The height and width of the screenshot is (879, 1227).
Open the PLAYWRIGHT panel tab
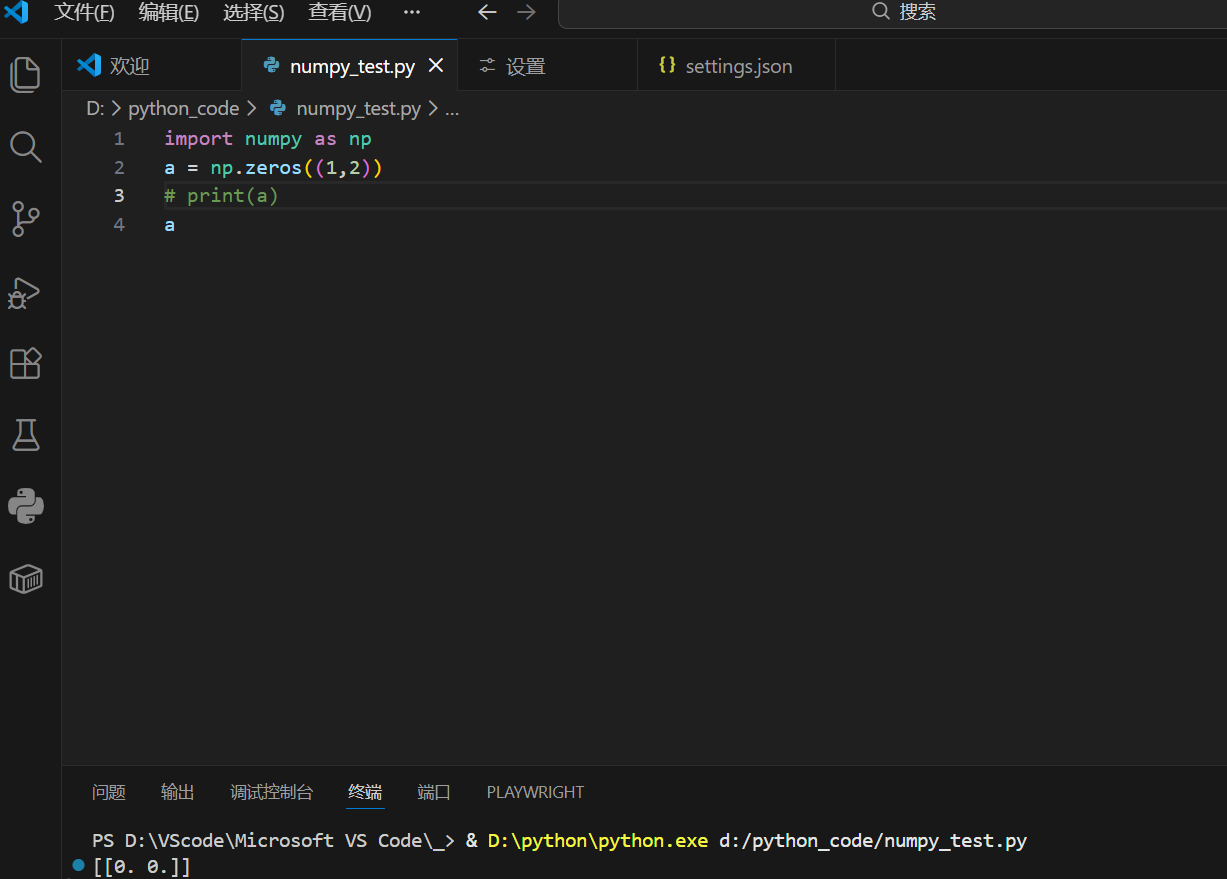click(535, 792)
